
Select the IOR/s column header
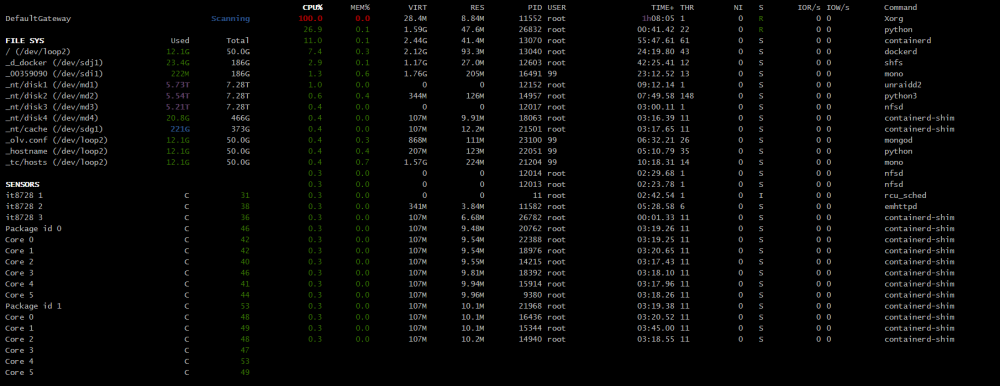[x=809, y=8]
